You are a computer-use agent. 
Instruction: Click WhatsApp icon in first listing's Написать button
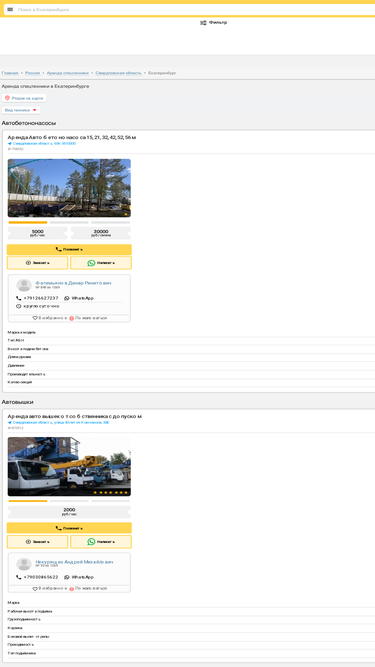[x=91, y=263]
